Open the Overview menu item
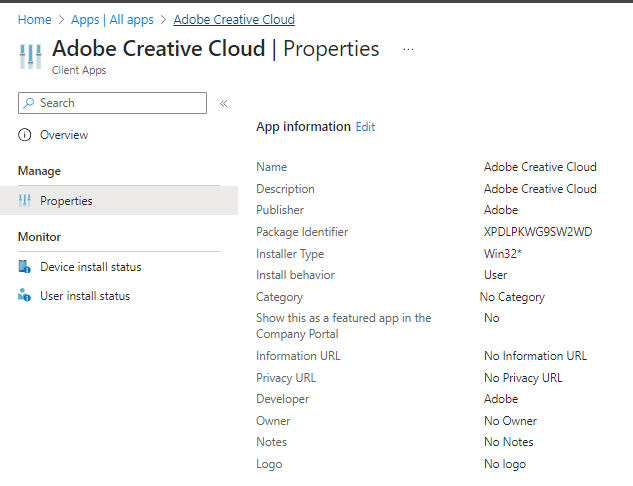The image size is (633, 486). (x=64, y=135)
